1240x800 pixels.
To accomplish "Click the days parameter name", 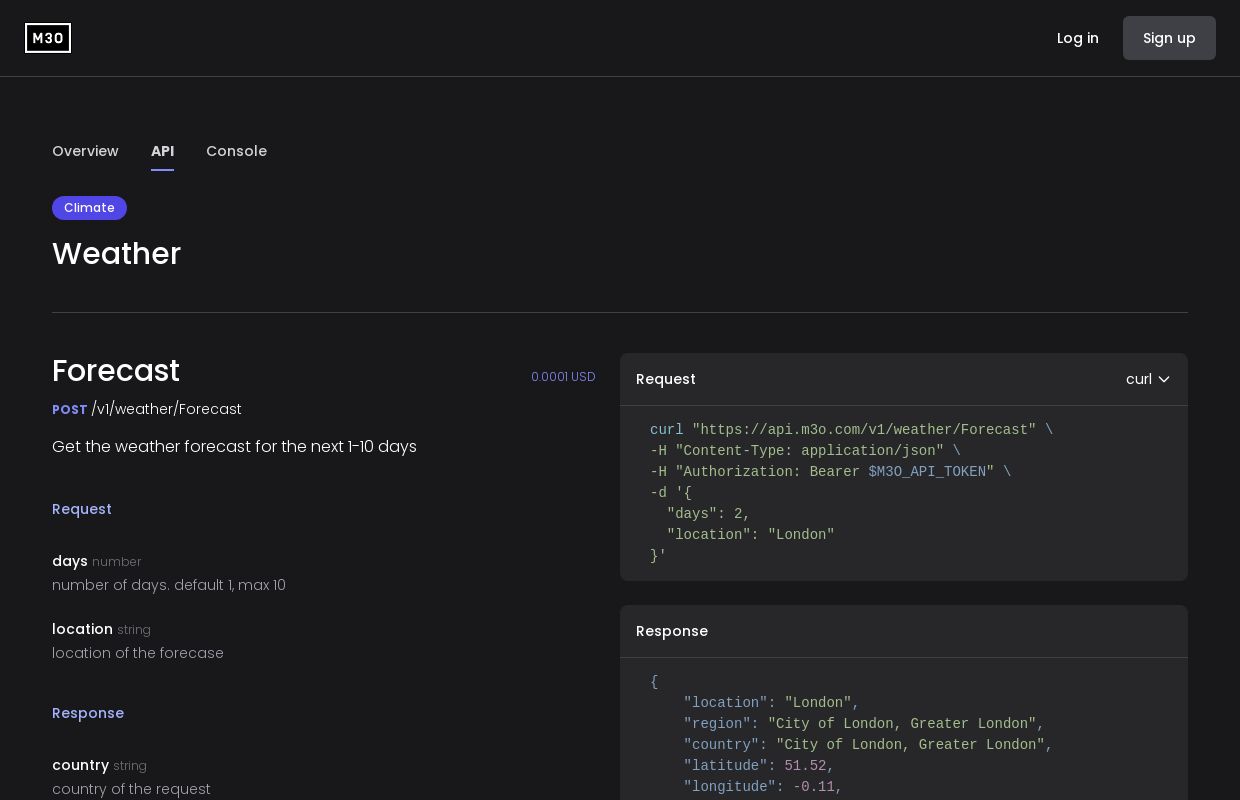I will click(70, 561).
